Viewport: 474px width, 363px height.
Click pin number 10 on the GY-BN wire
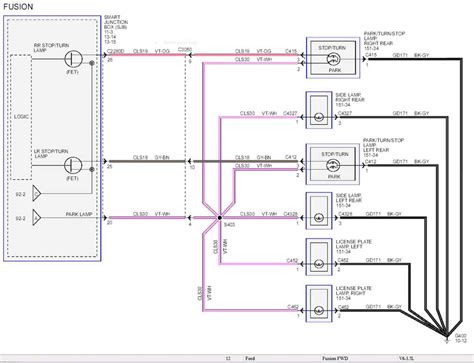pyautogui.click(x=192, y=168)
